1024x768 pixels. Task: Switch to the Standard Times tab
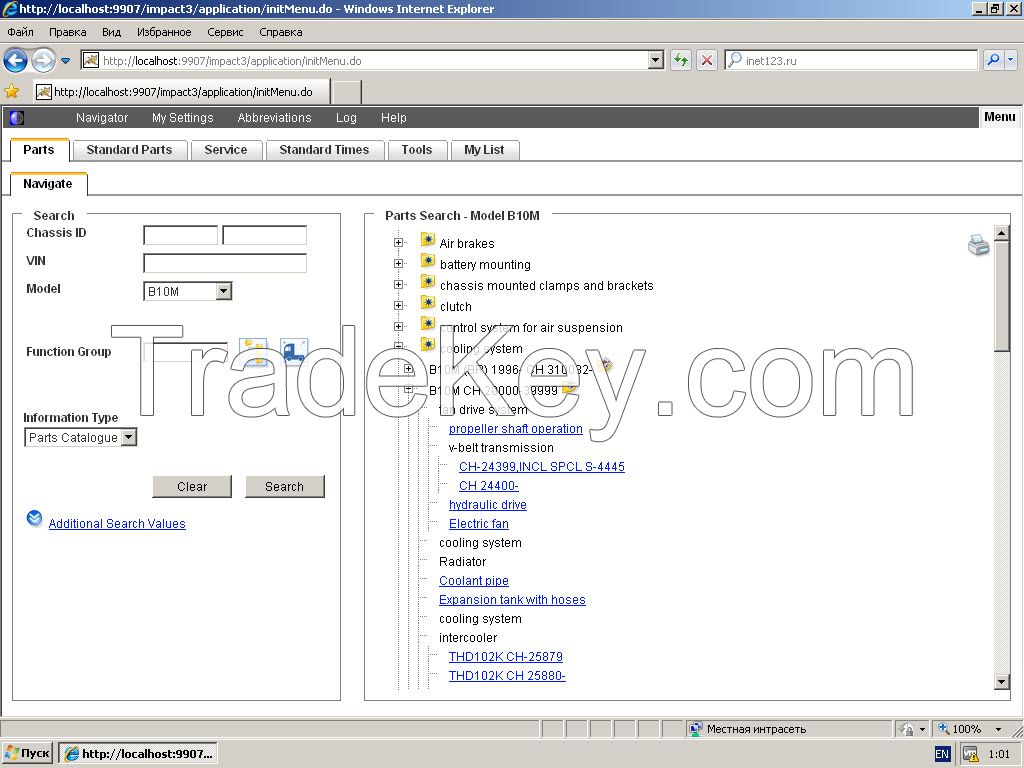pos(325,150)
